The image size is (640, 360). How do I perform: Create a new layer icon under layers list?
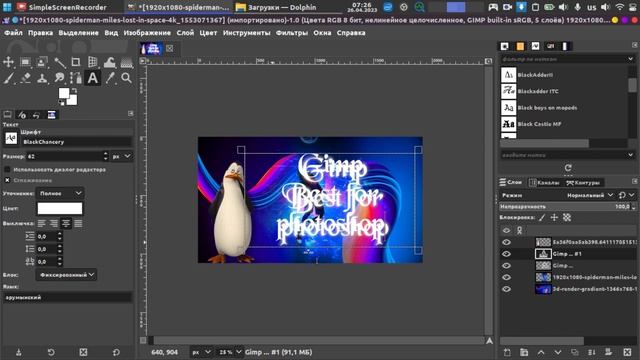[507, 352]
